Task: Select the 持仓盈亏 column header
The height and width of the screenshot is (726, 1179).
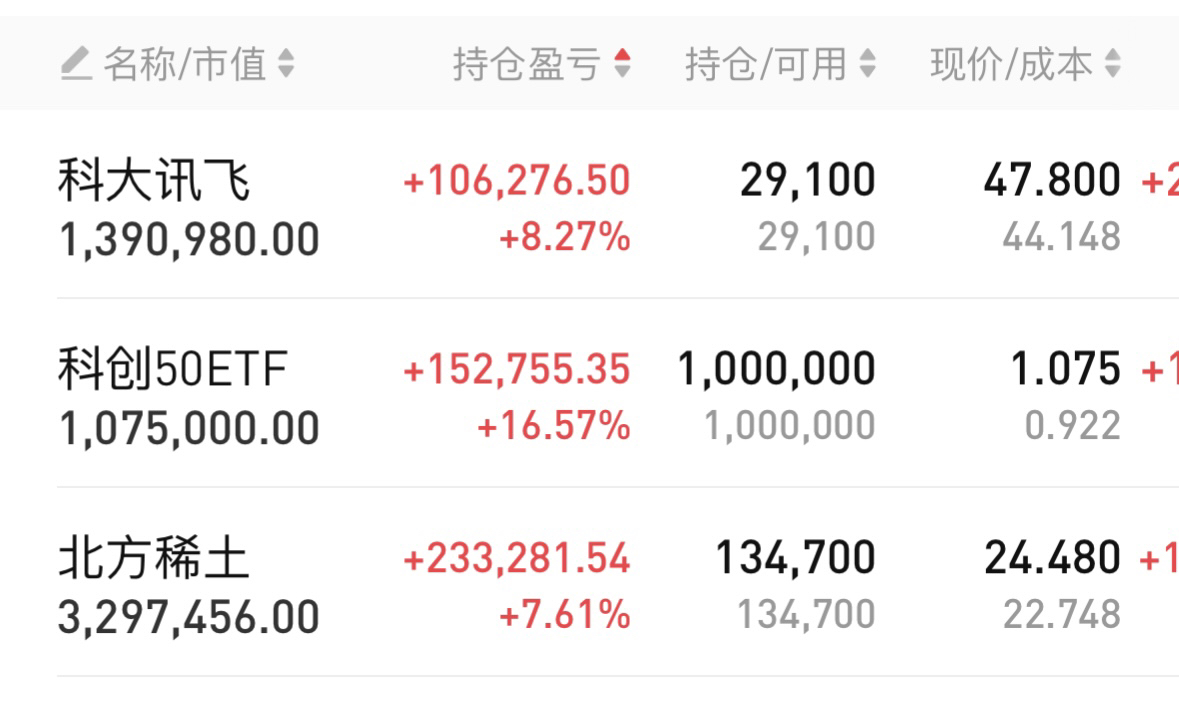Action: point(526,64)
